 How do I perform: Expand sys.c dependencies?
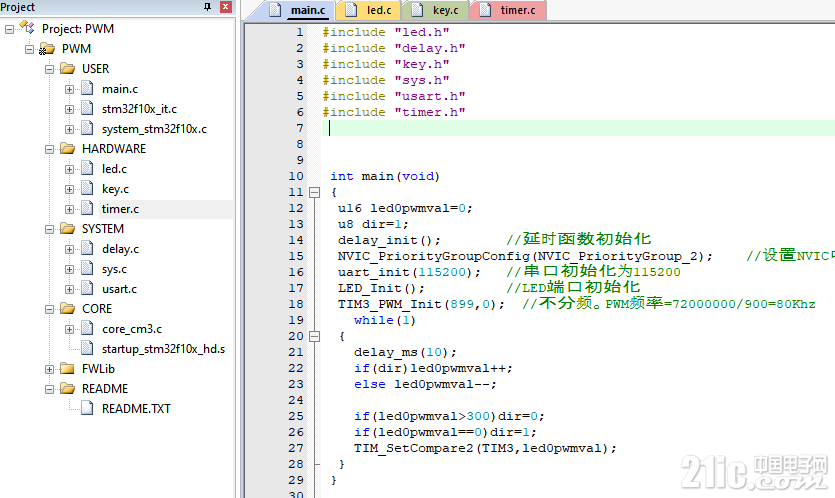click(69, 270)
